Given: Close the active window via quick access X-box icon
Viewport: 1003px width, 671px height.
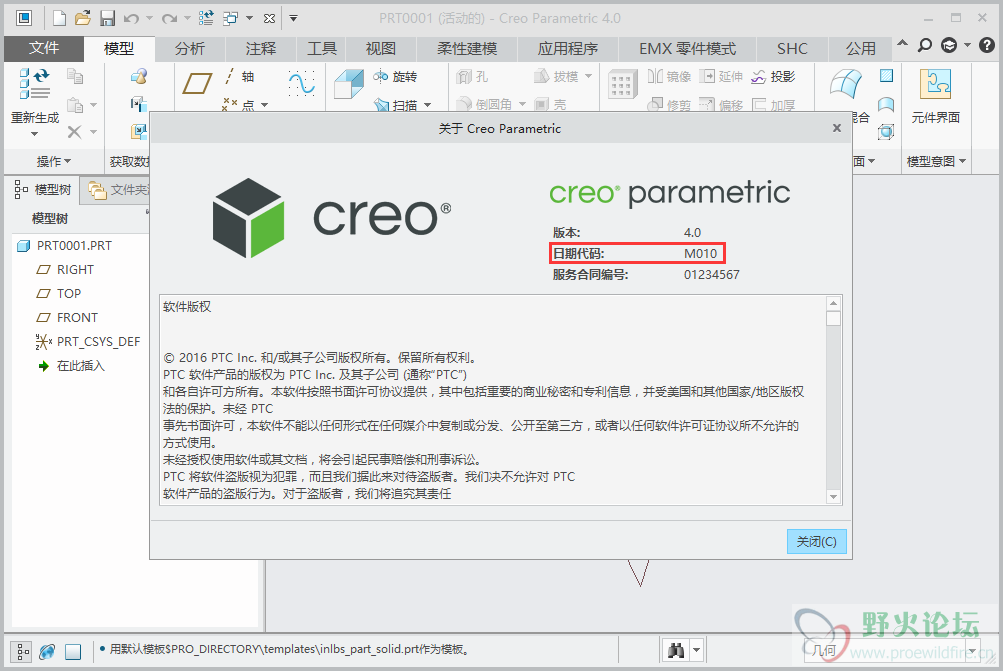Looking at the screenshot, I should [x=269, y=19].
